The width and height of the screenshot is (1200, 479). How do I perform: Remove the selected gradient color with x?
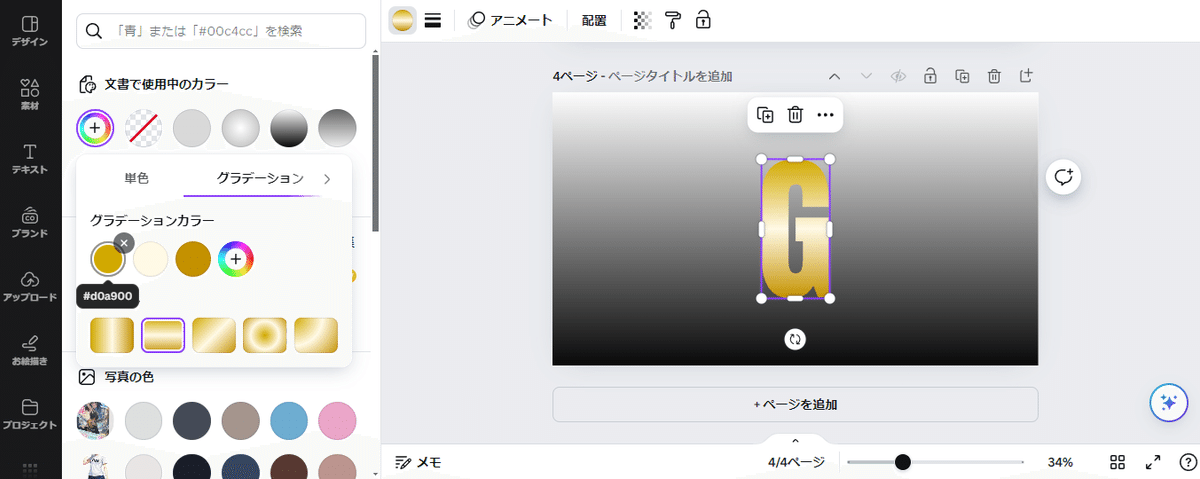[123, 243]
